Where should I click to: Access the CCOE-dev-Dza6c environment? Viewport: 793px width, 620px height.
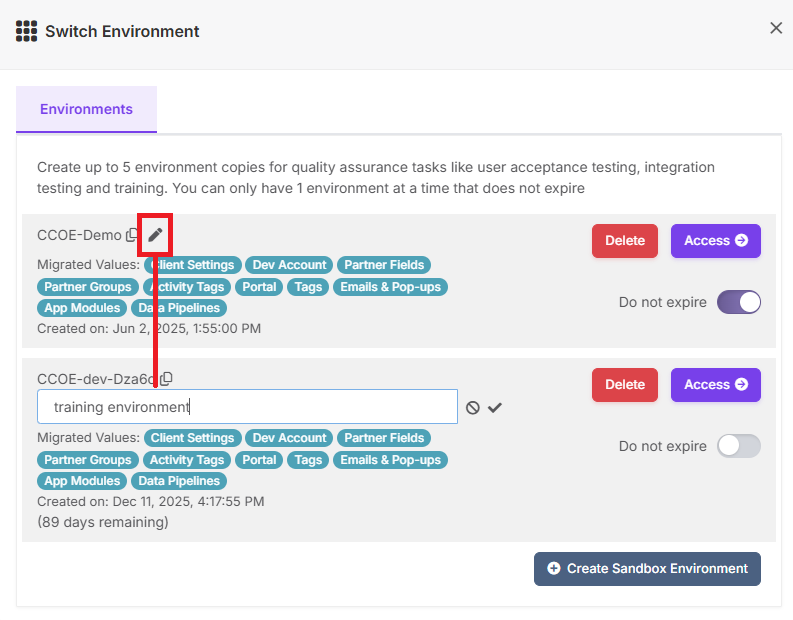click(x=716, y=385)
